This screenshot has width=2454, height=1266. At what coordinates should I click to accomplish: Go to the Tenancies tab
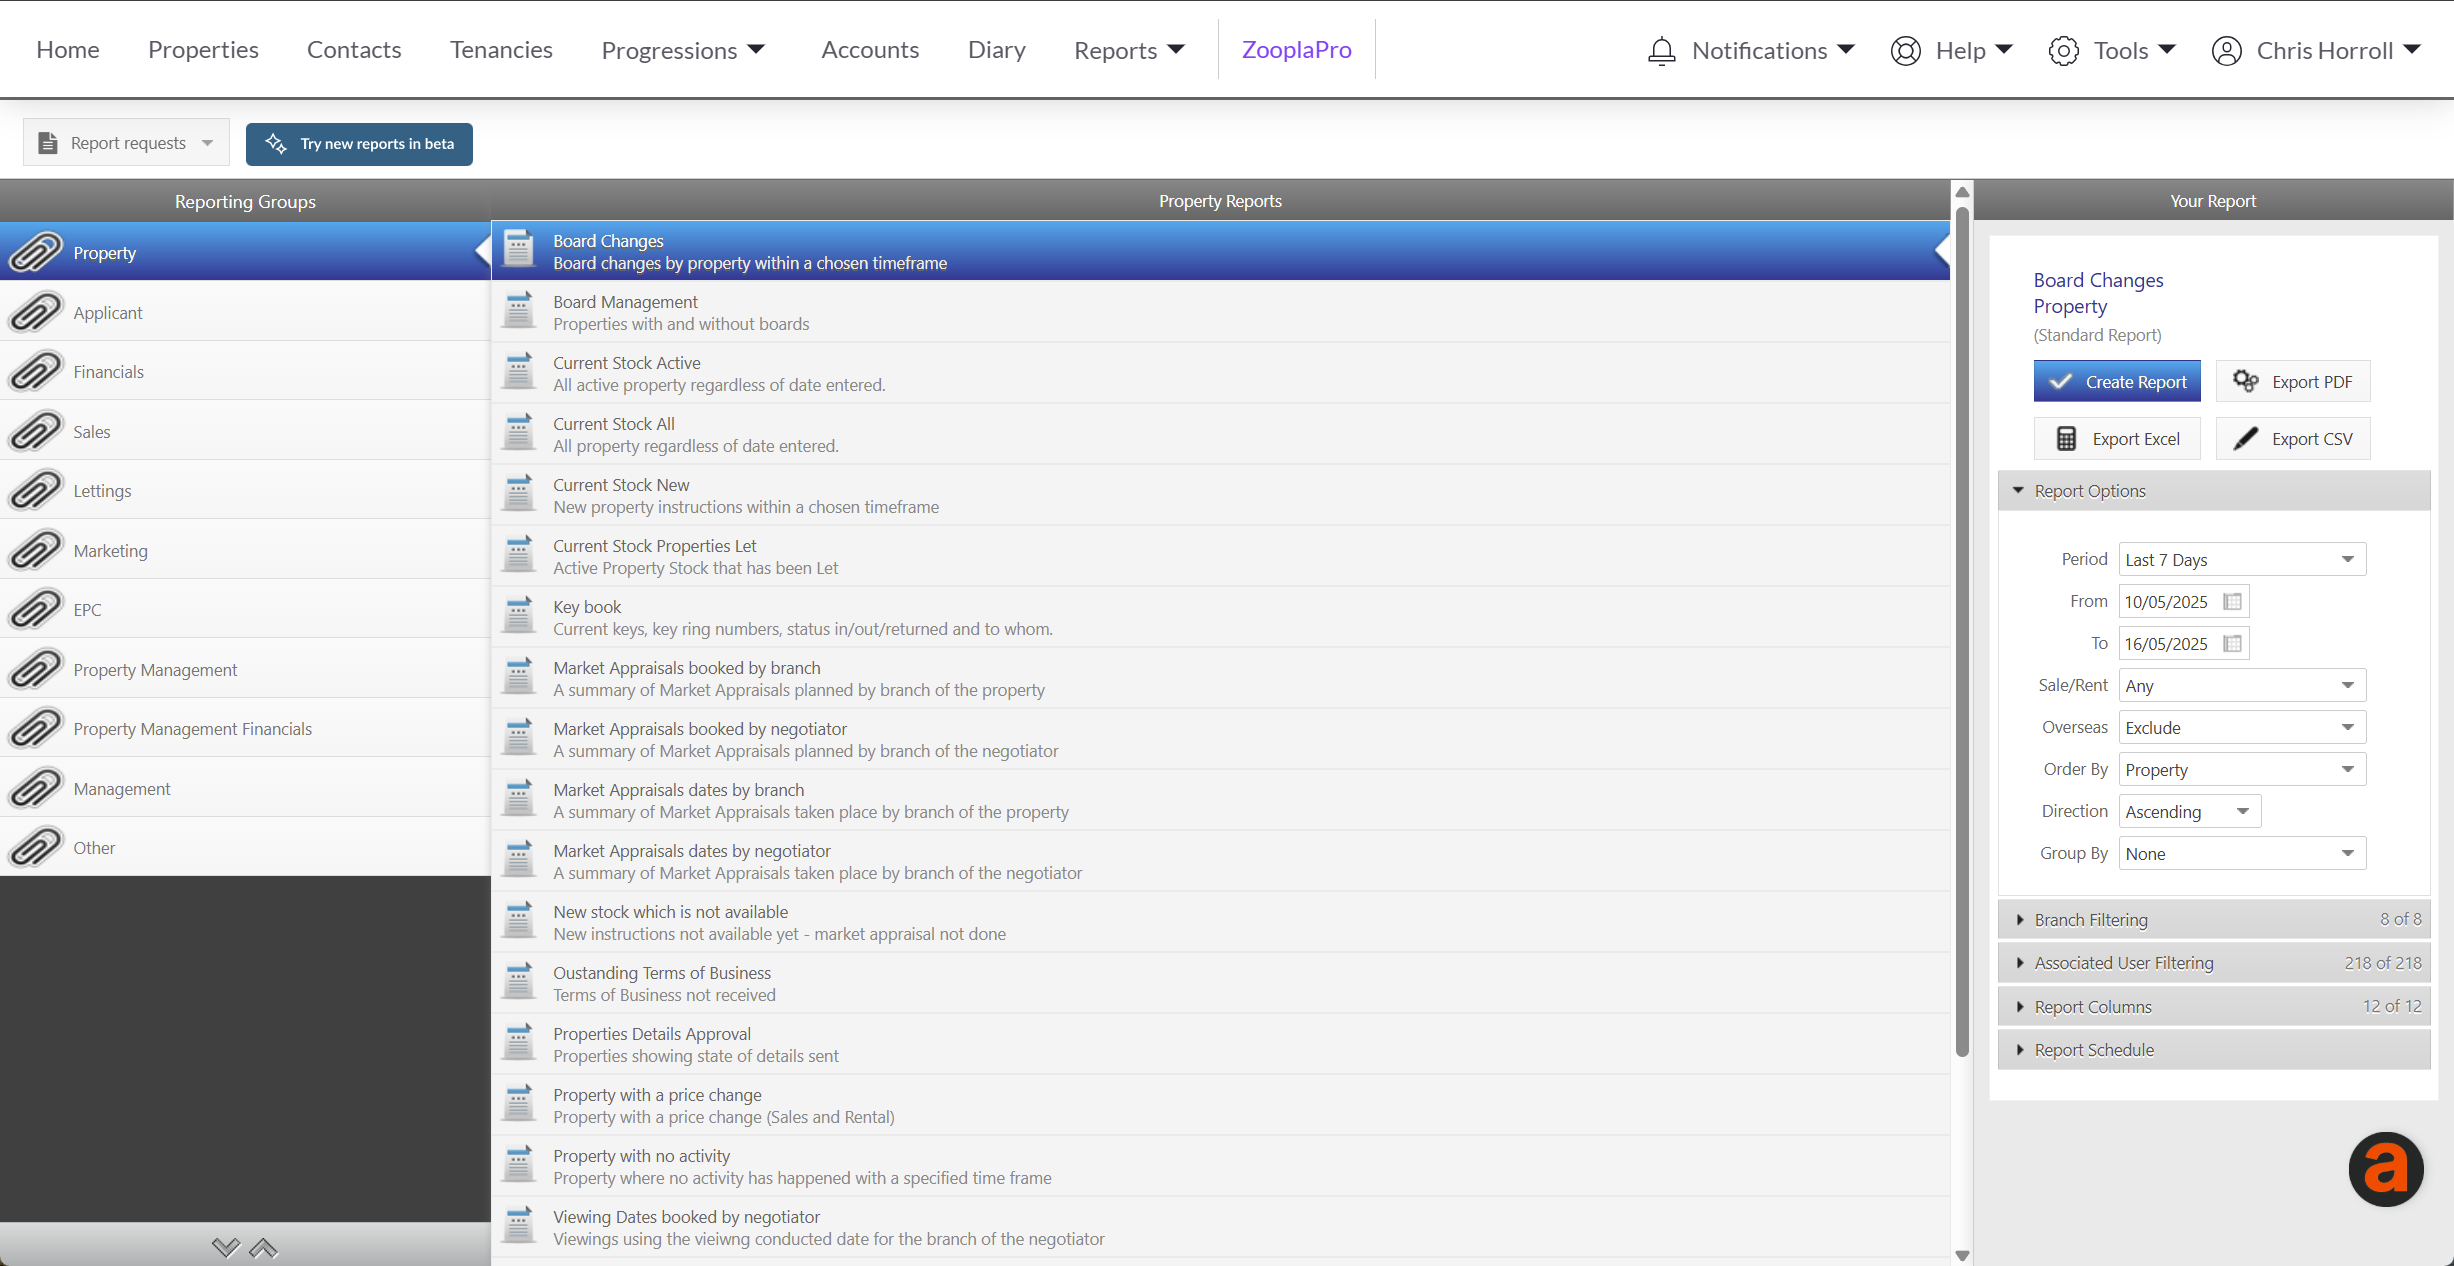pyautogui.click(x=501, y=50)
